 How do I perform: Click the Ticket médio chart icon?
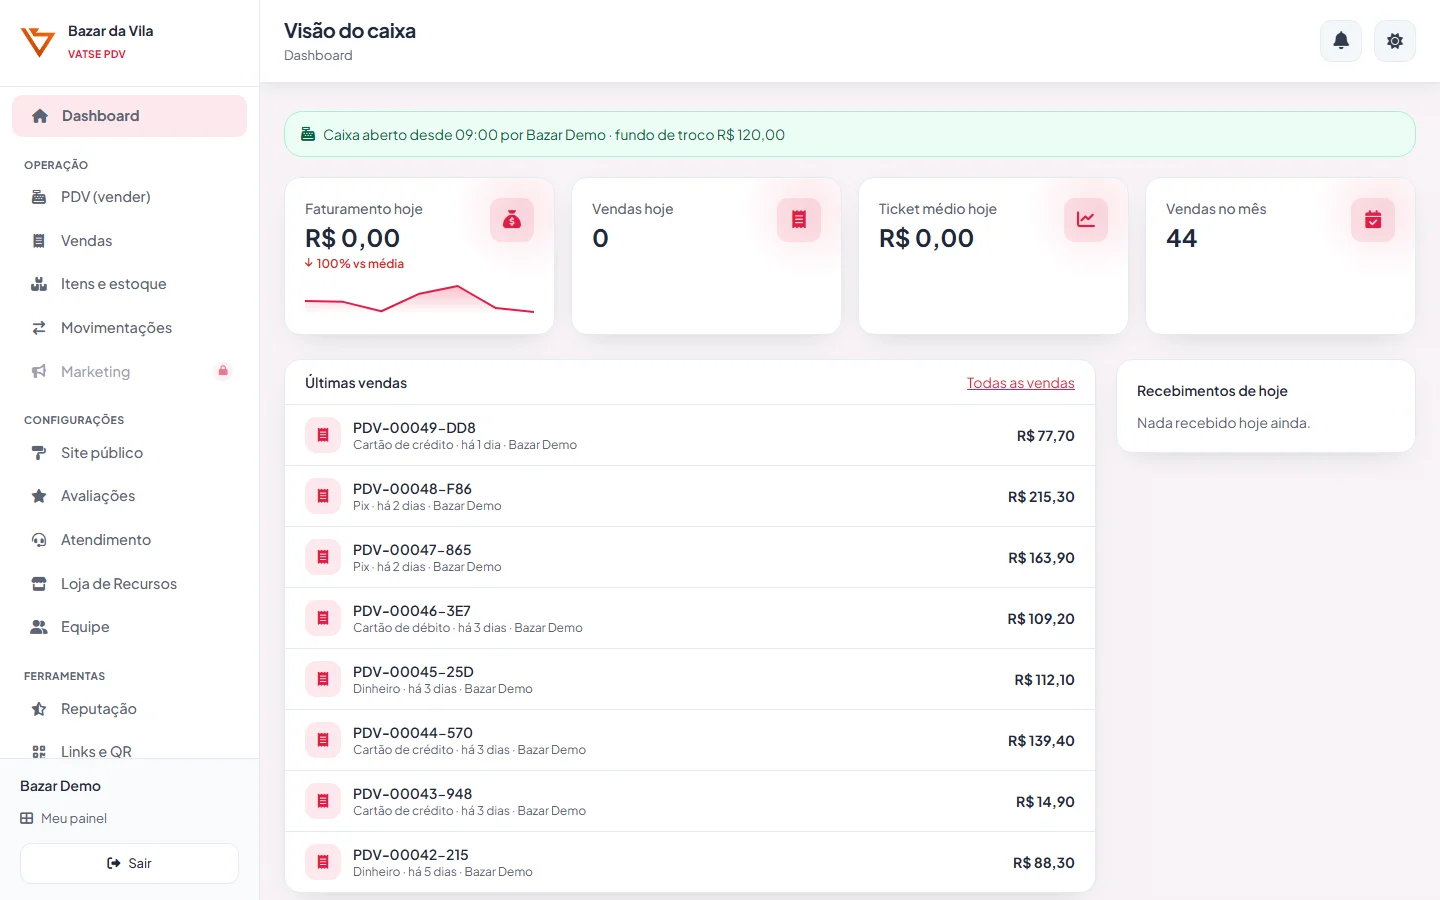click(x=1086, y=220)
